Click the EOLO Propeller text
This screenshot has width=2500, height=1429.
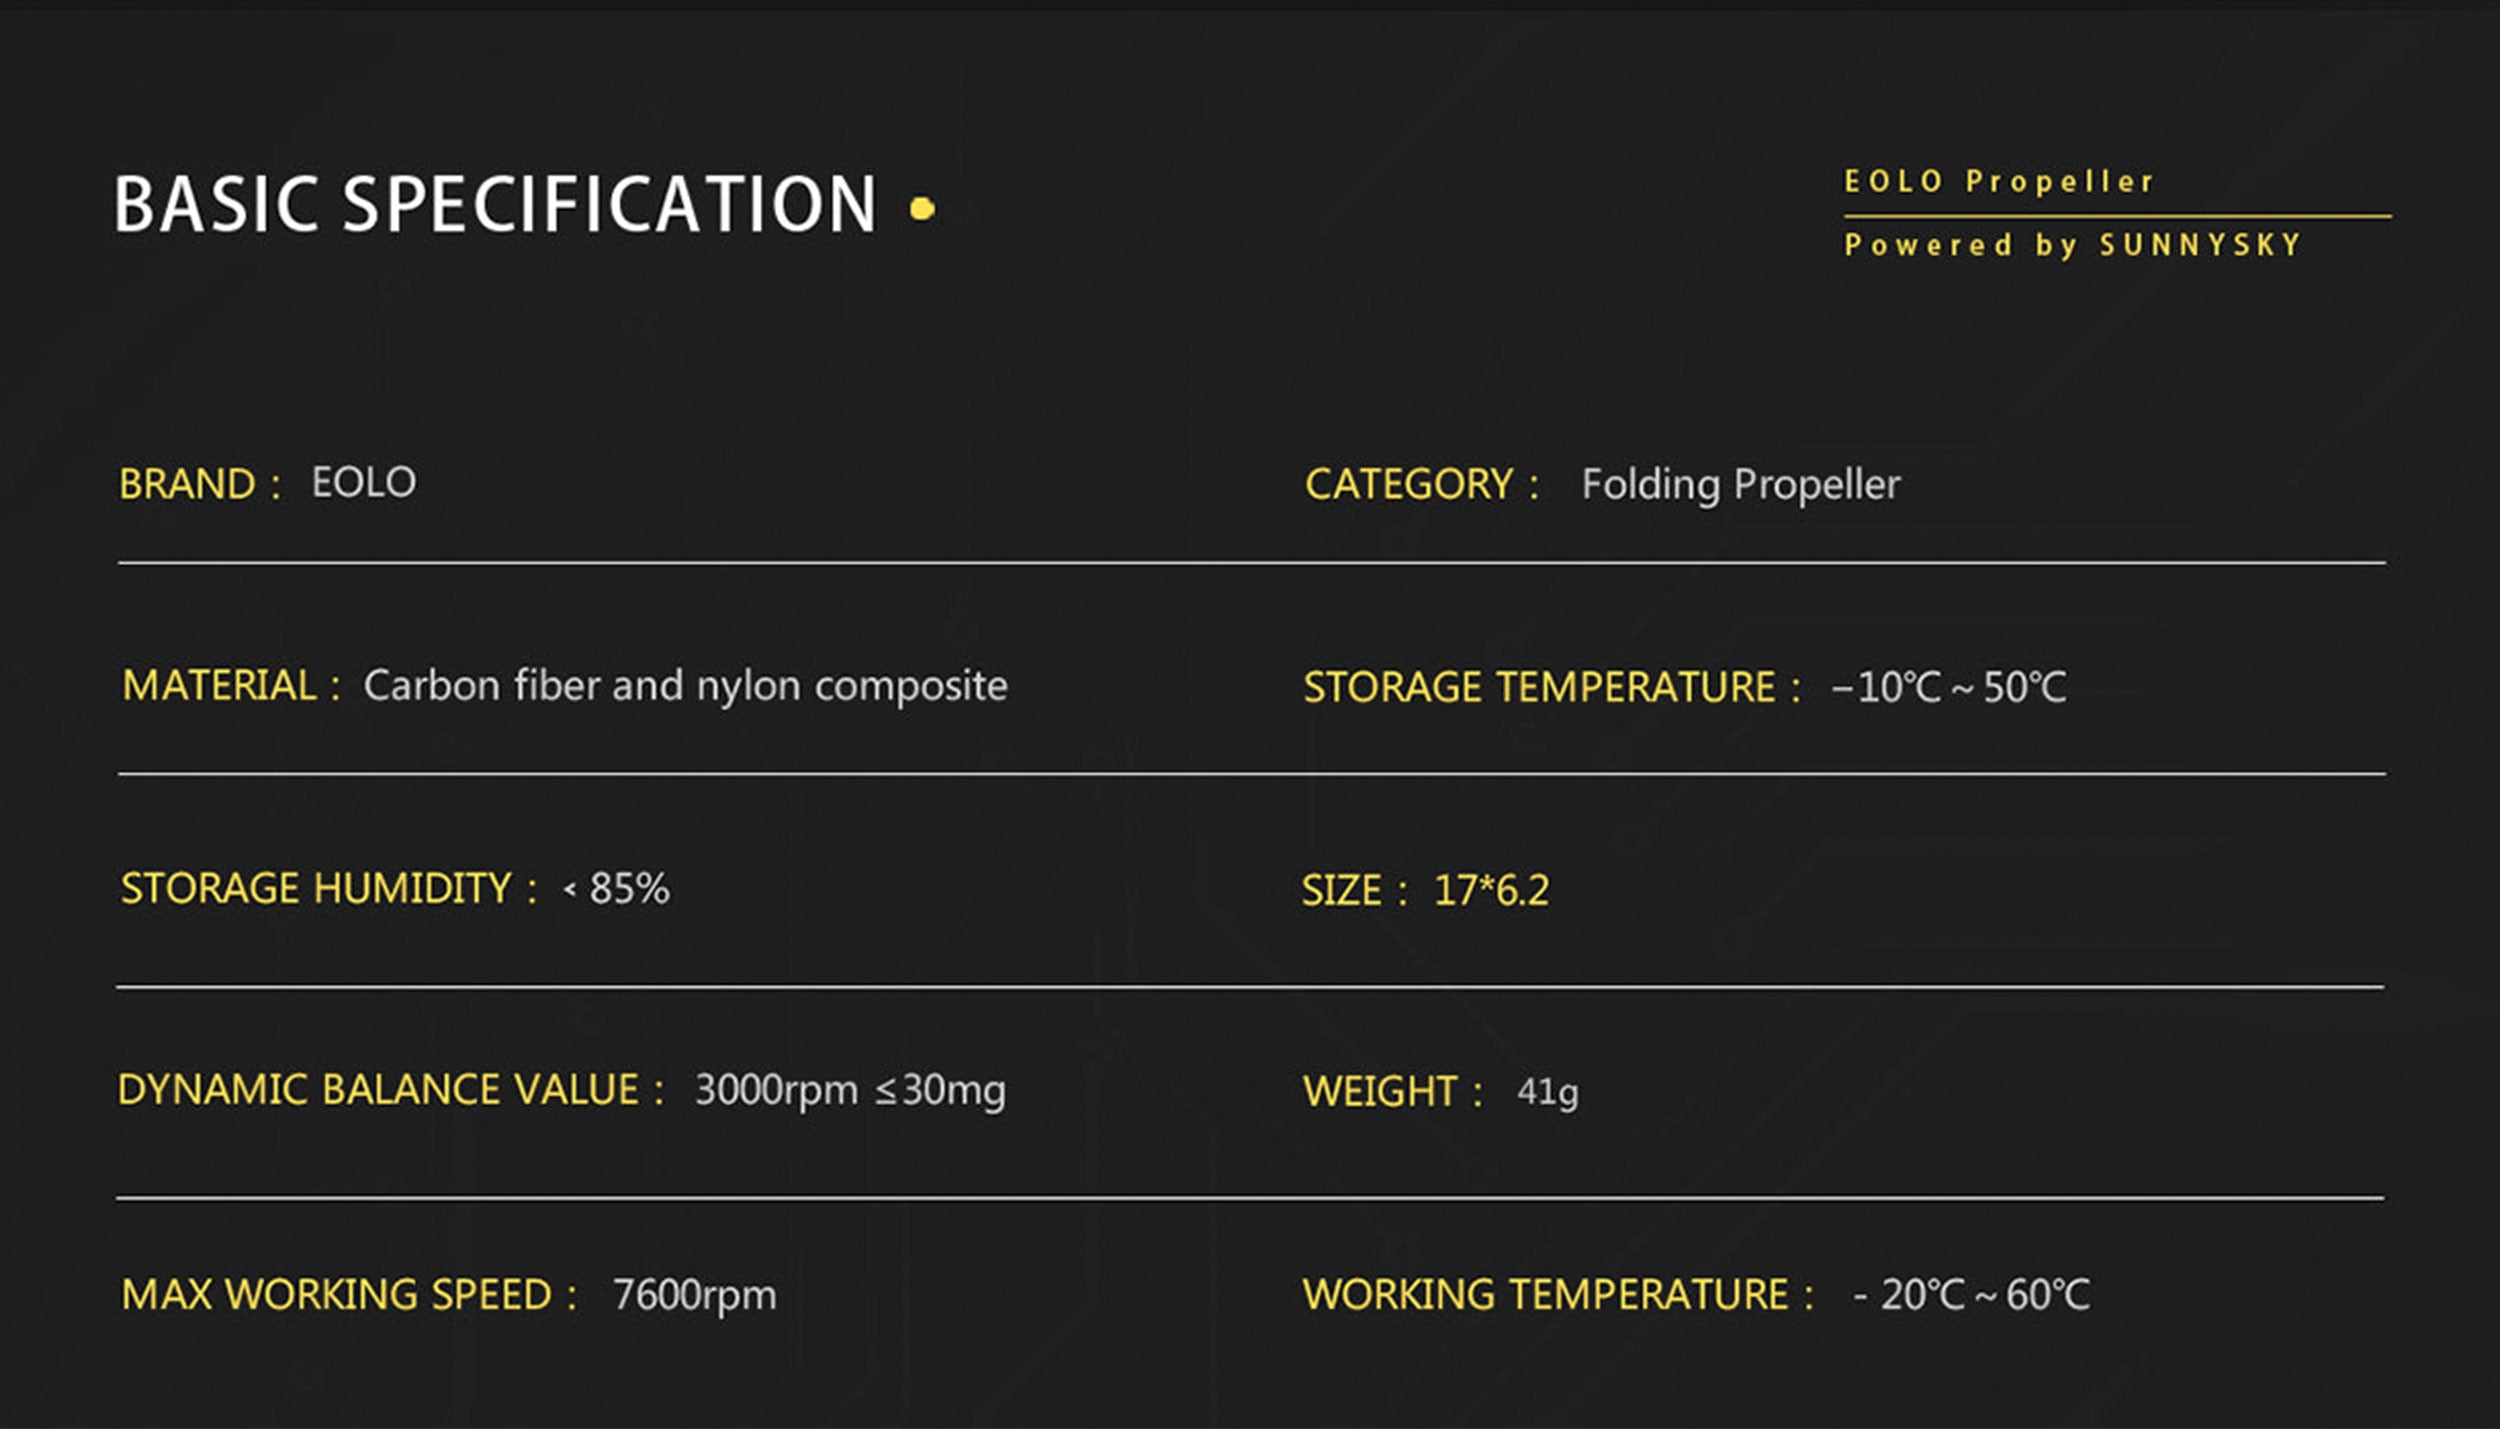[x=1999, y=182]
